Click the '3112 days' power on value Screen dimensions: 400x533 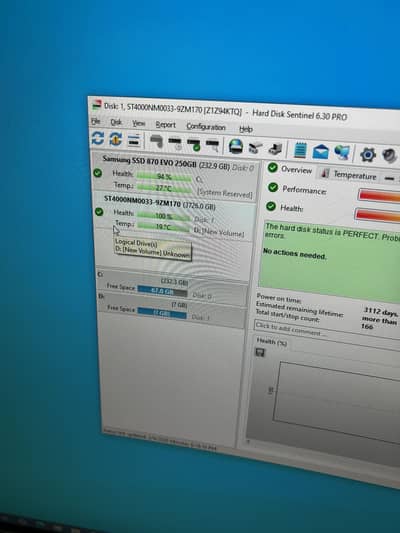click(x=381, y=311)
